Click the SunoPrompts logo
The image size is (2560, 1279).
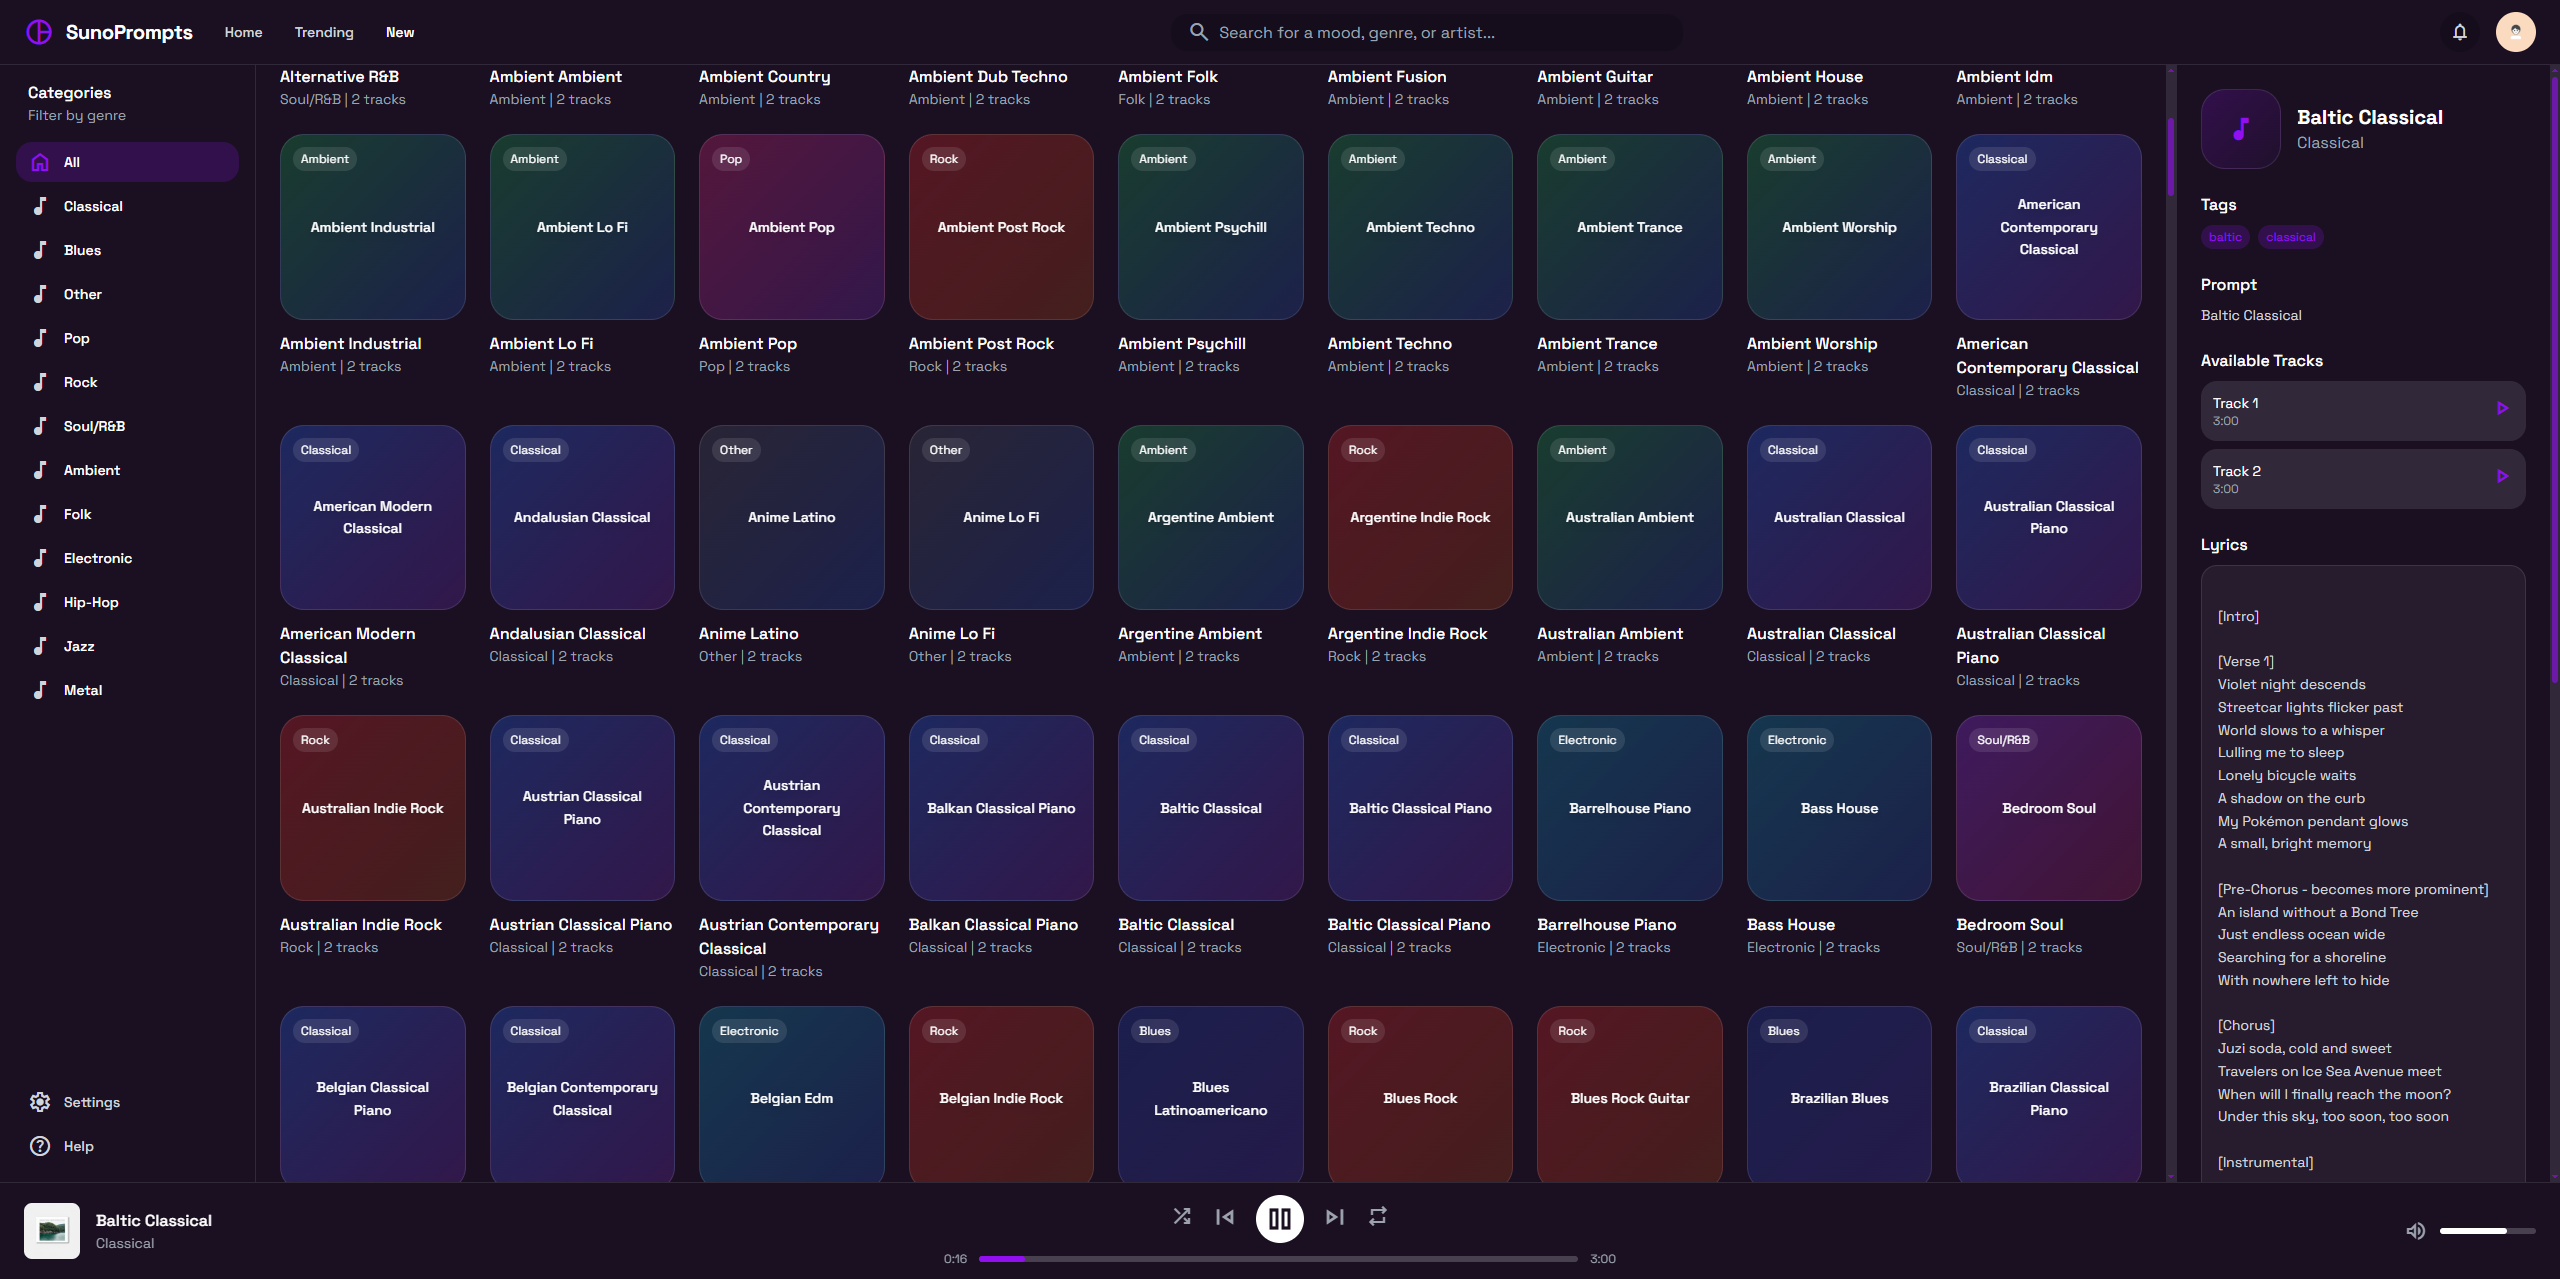coord(108,31)
